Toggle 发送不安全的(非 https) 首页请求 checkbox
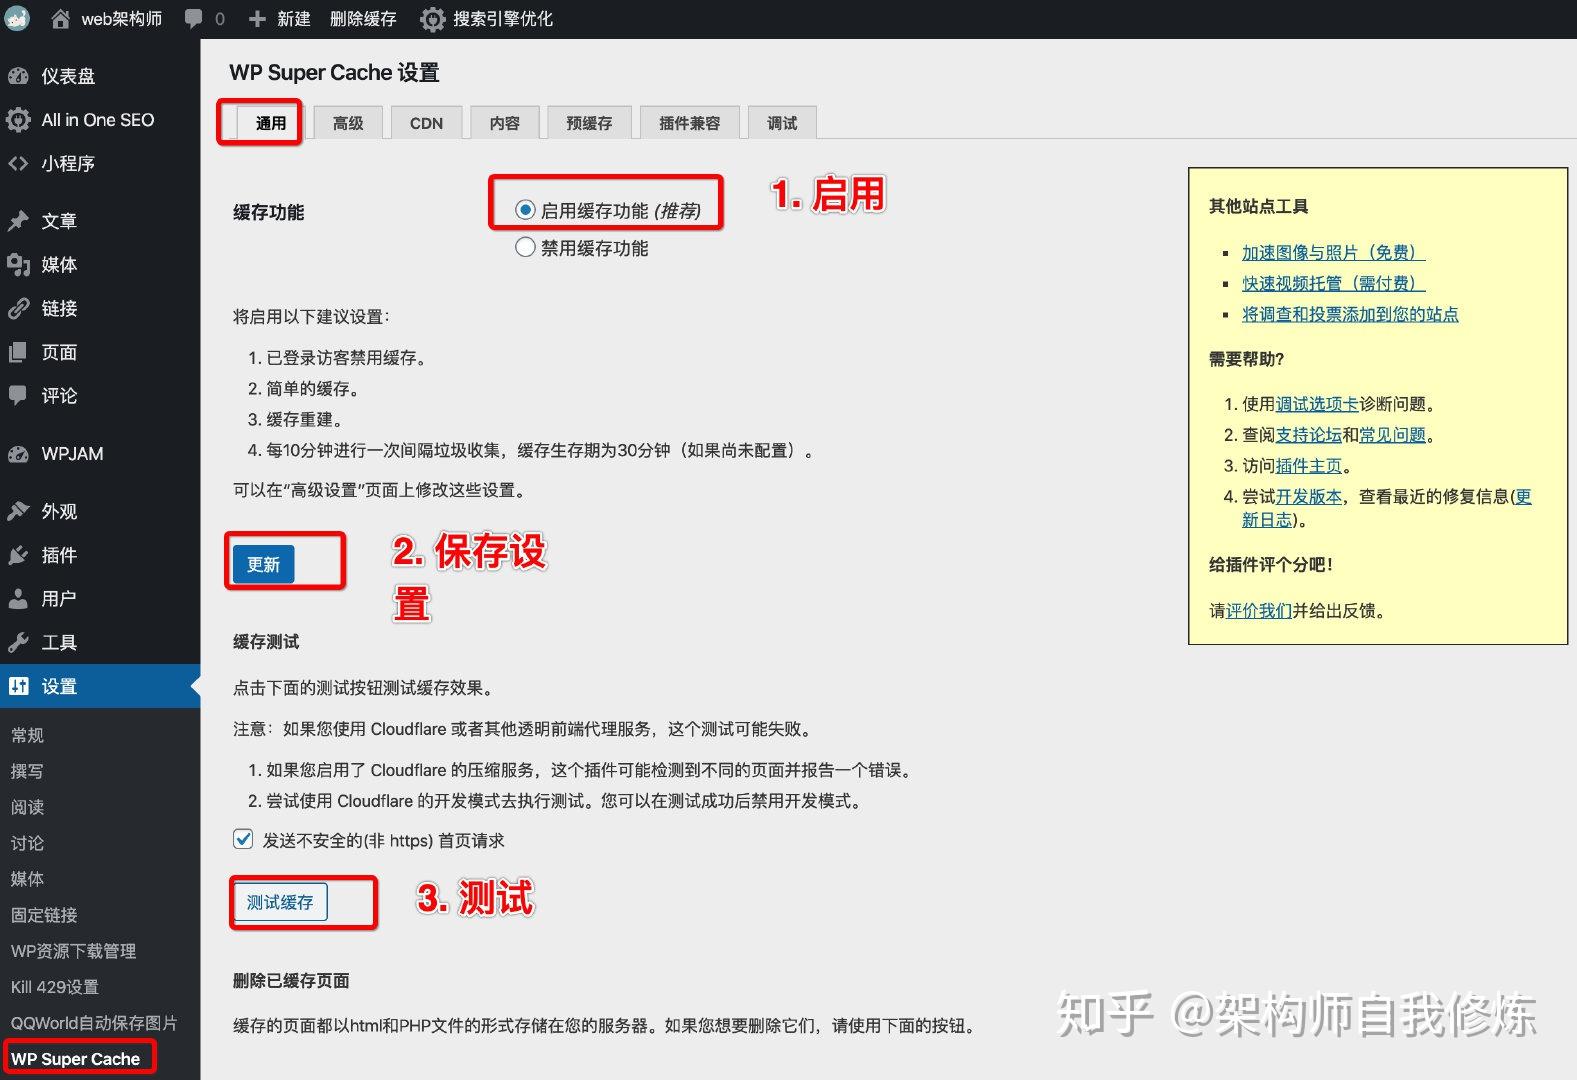 (243, 839)
